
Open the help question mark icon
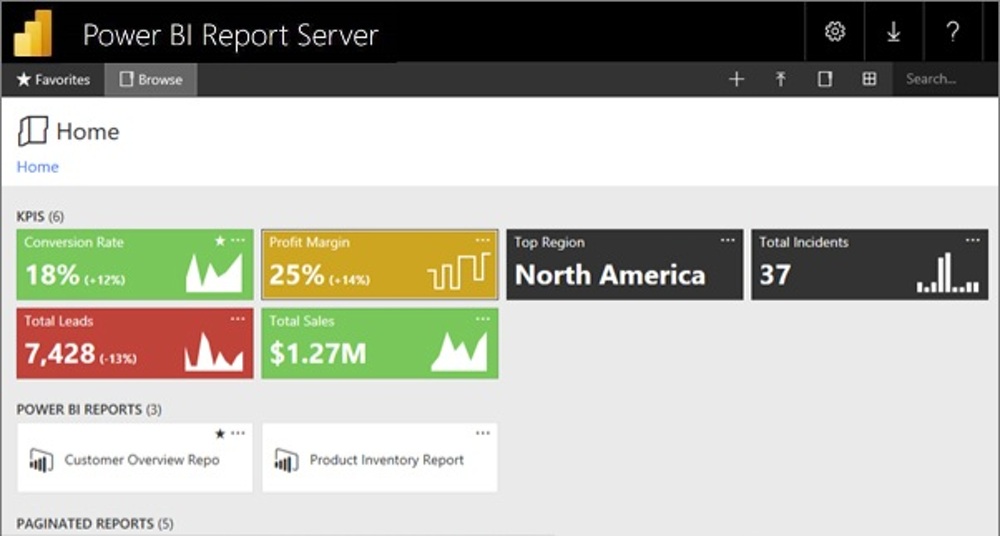(953, 32)
